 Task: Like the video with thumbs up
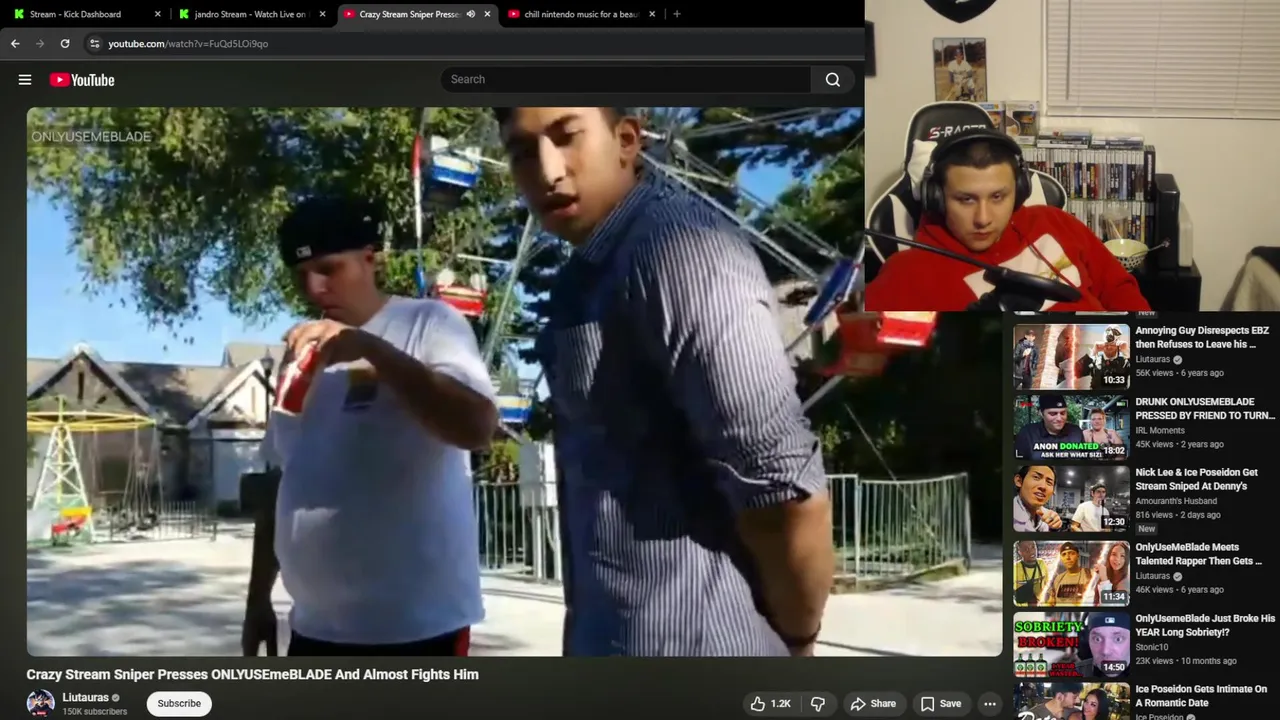point(770,704)
